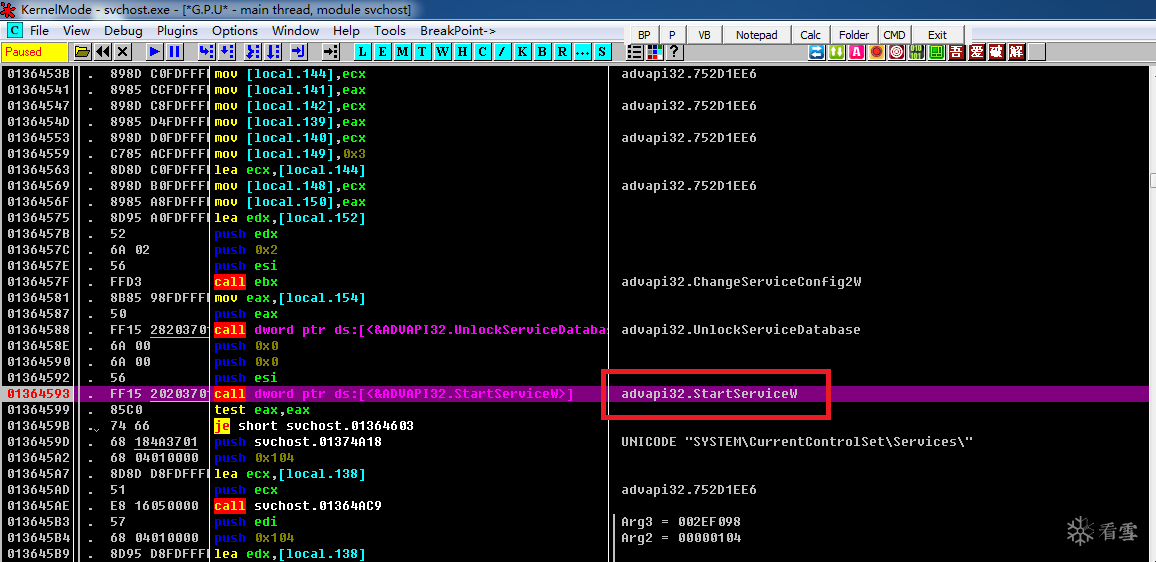Click the green window layout icon
This screenshot has width=1156, height=562.
click(x=936, y=52)
